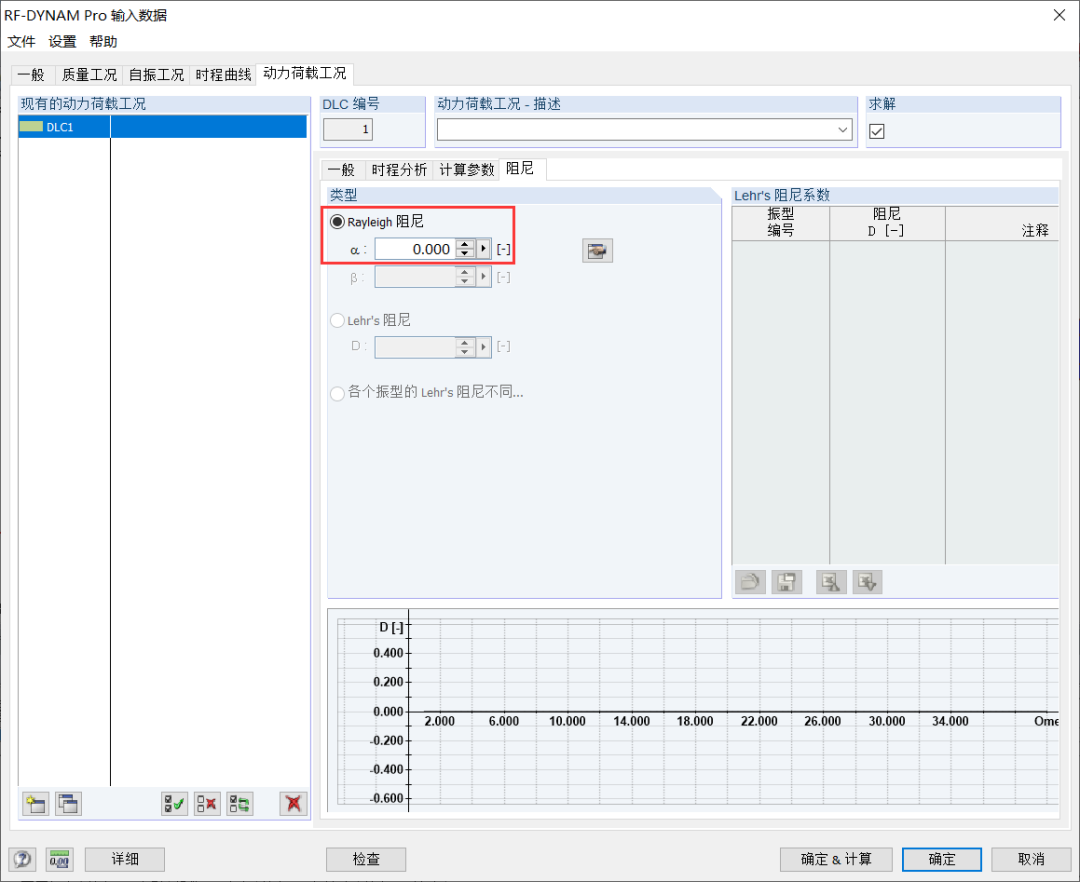Toggle the 求解 checkbox
The height and width of the screenshot is (882, 1080).
pos(877,131)
